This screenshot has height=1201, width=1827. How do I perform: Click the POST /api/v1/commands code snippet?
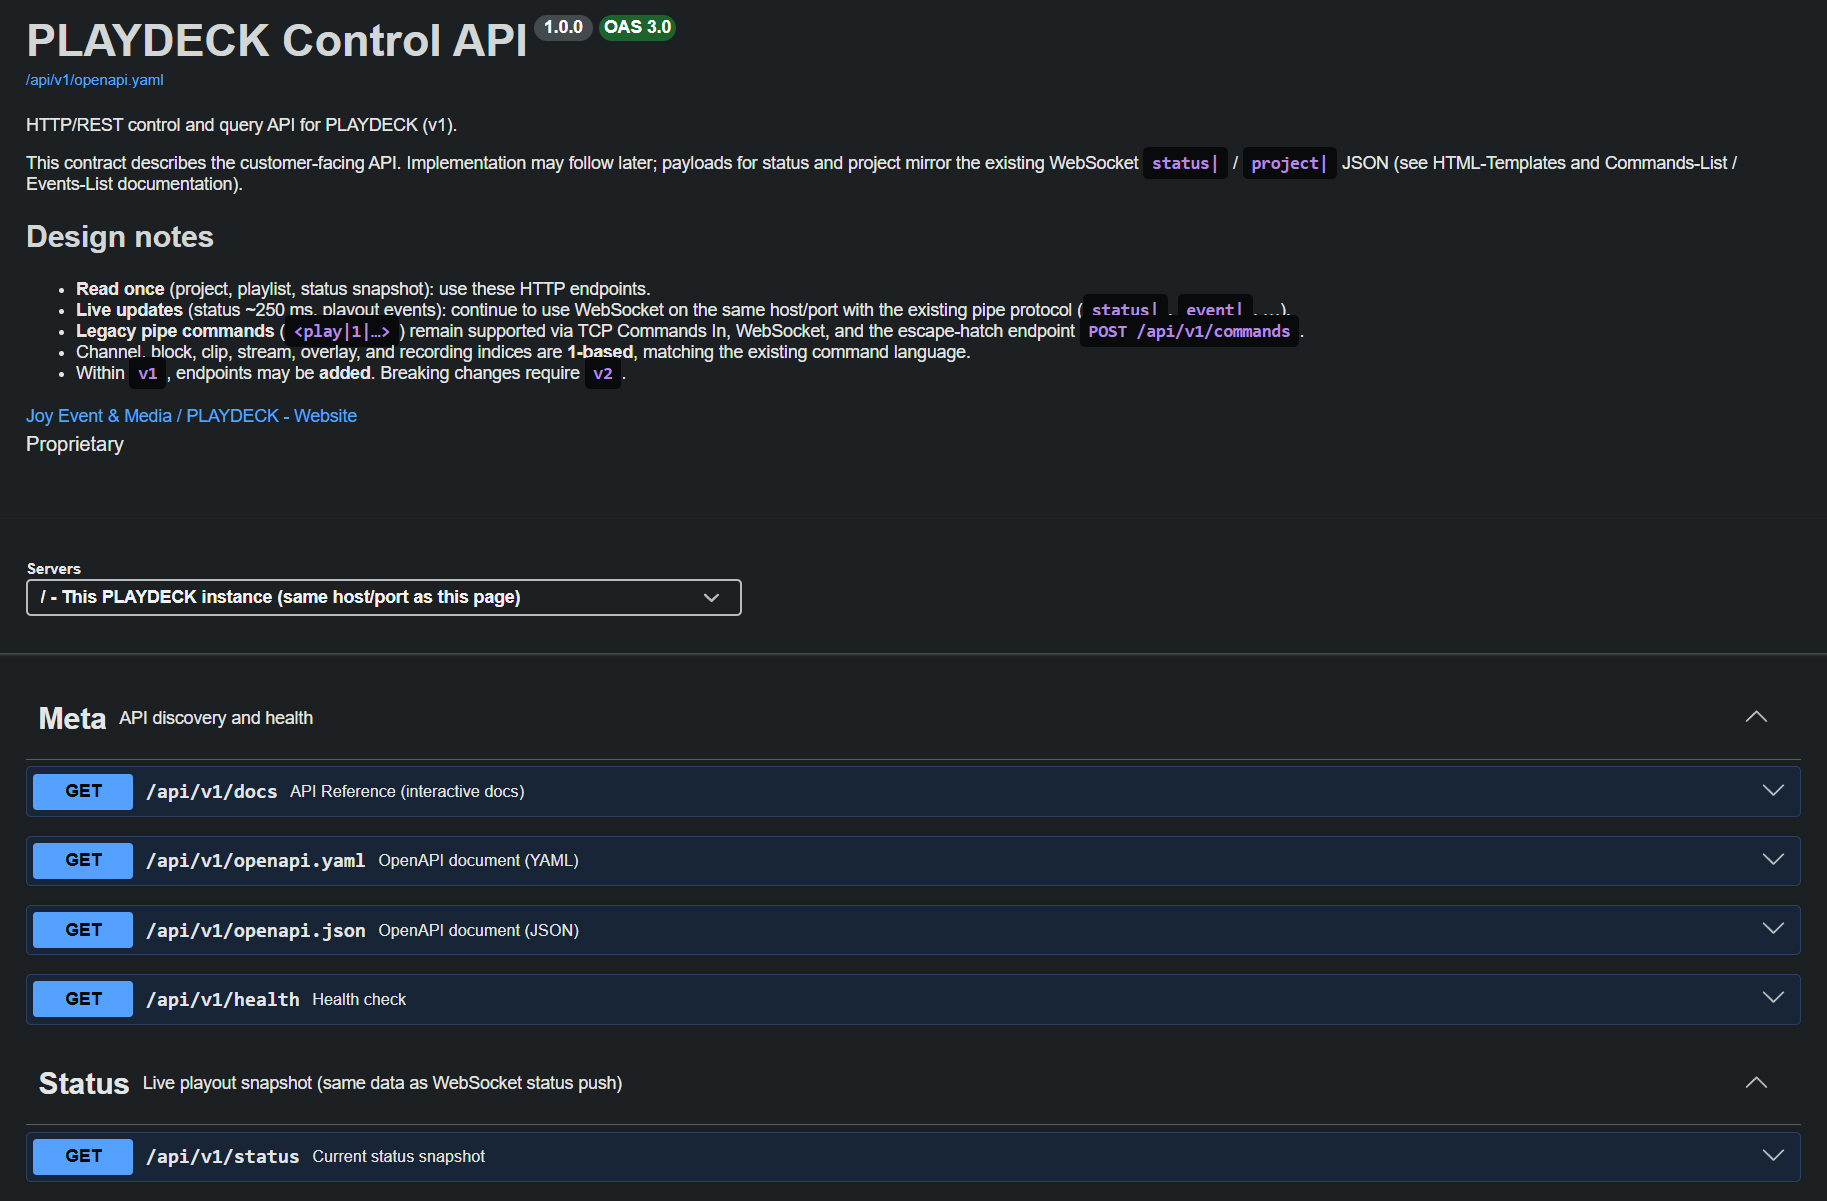[x=1189, y=332]
